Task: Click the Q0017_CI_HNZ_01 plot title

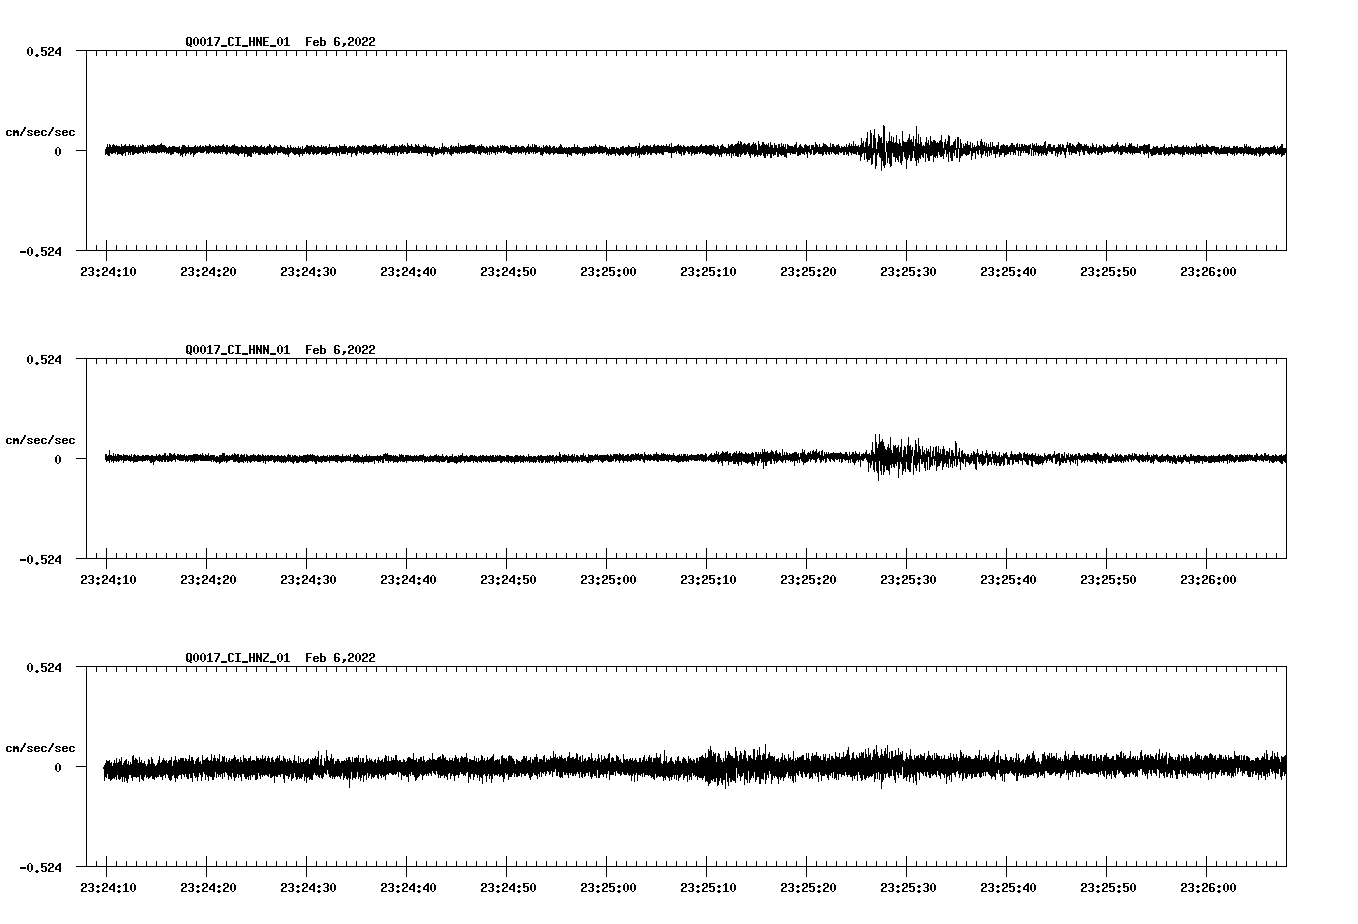Action: 280,658
